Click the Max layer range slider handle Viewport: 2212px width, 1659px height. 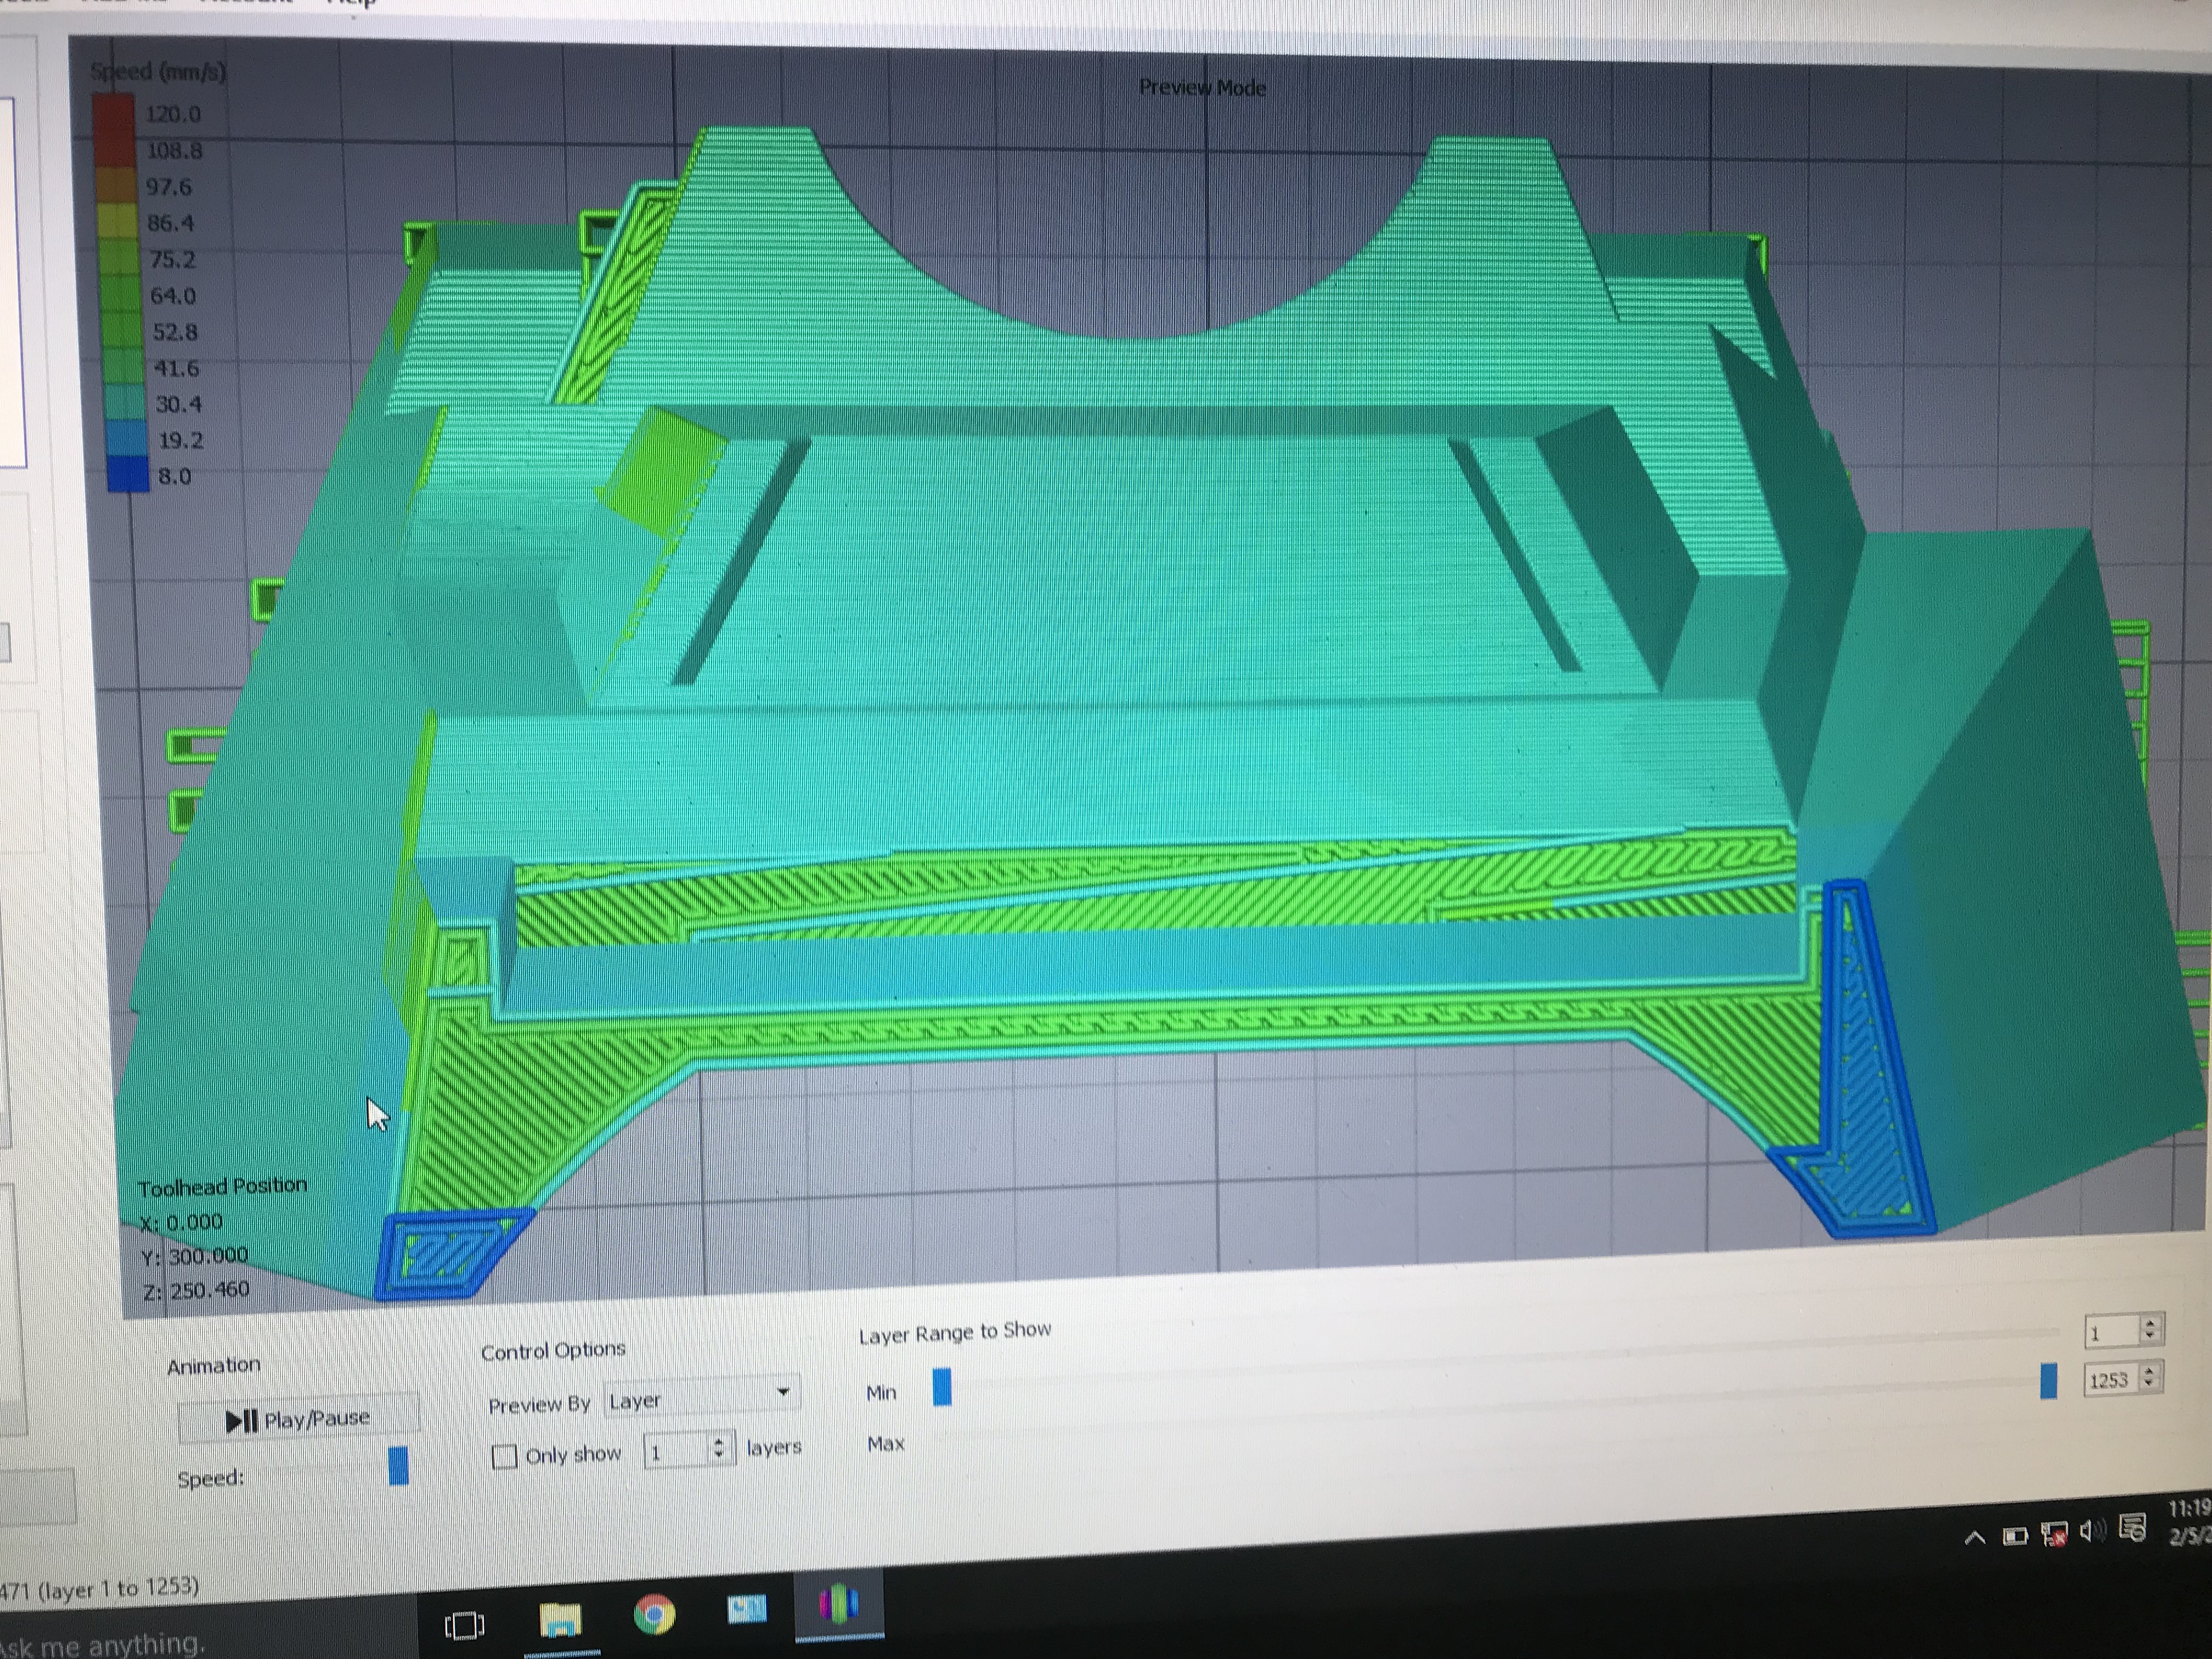pyautogui.click(x=2048, y=1381)
